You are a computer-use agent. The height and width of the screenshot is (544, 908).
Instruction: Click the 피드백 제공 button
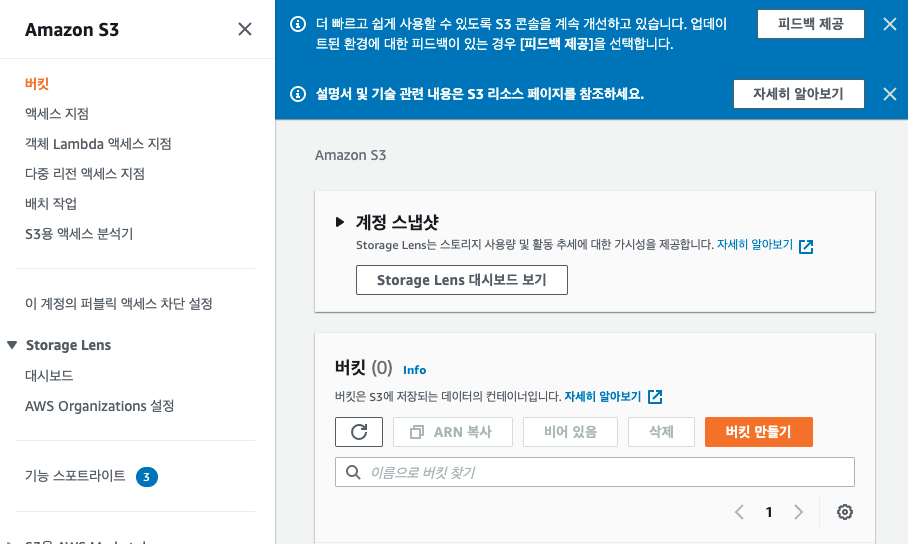[x=811, y=24]
